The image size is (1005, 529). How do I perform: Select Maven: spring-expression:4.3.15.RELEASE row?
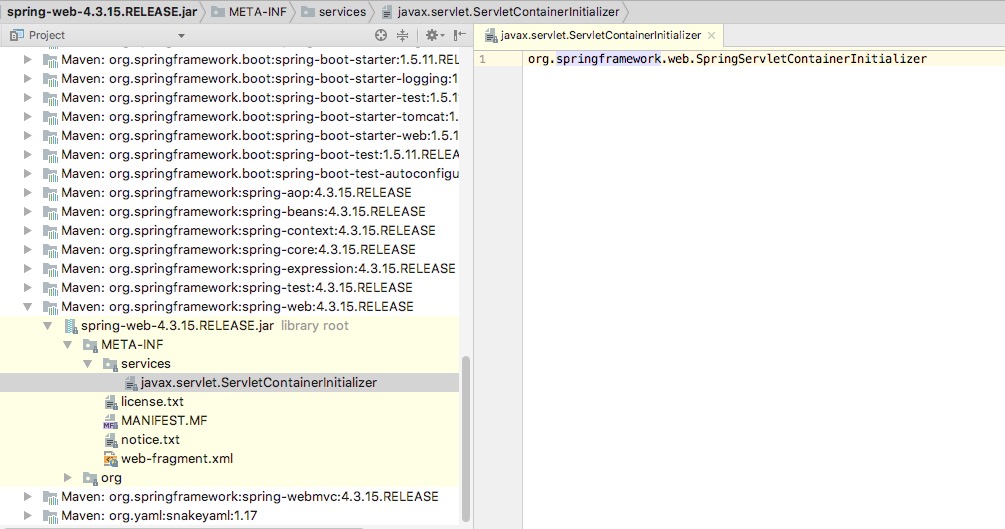[229, 269]
